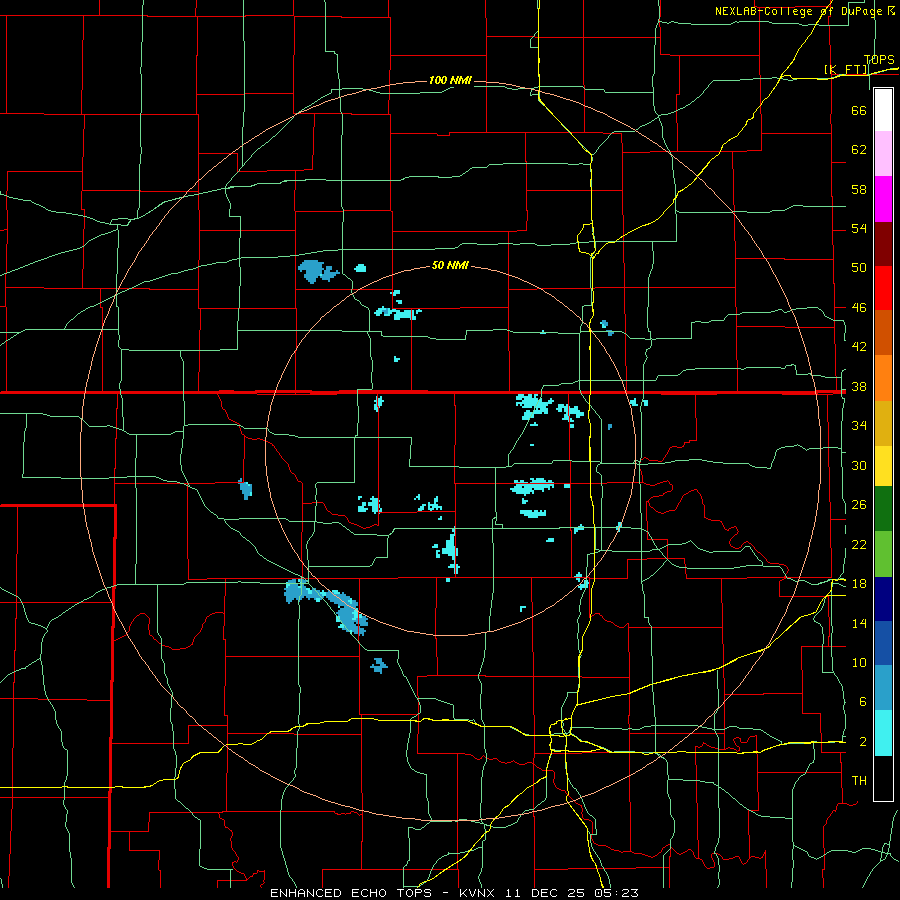Viewport: 900px width, 900px height.
Task: Click the "11 DEC 25" date text
Action: coord(548,893)
